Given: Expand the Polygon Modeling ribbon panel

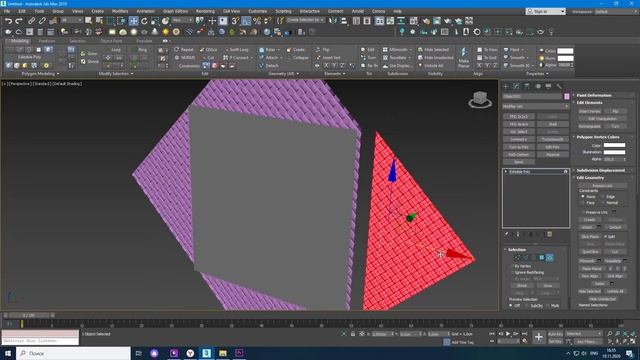Looking at the screenshot, I should click(x=40, y=74).
